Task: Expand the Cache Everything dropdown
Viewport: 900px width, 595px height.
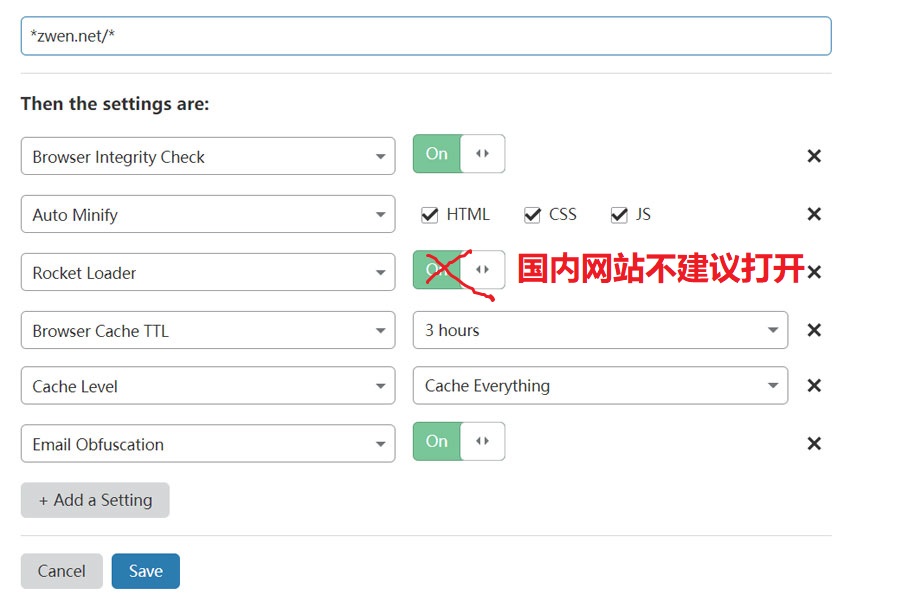Action: tap(600, 386)
